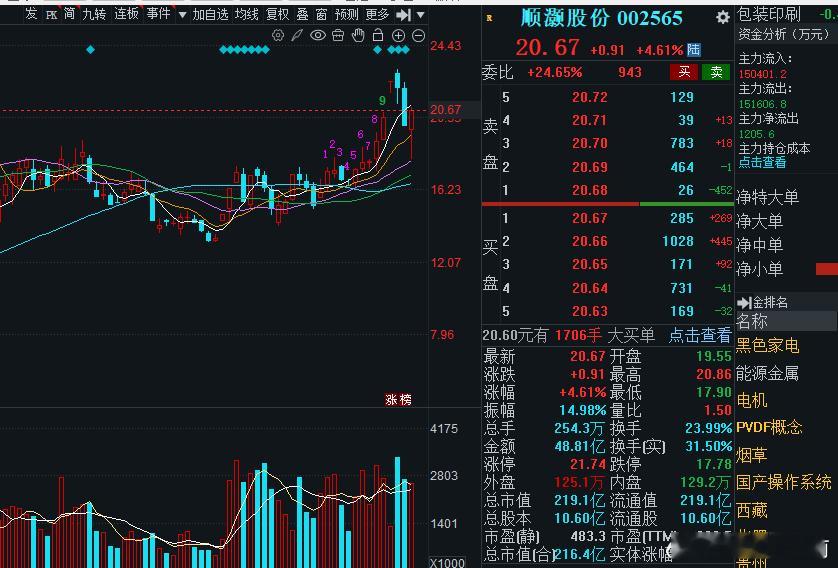Screen dimensions: 838x568
Task: Select 西藏 sector
Action: coord(751,510)
